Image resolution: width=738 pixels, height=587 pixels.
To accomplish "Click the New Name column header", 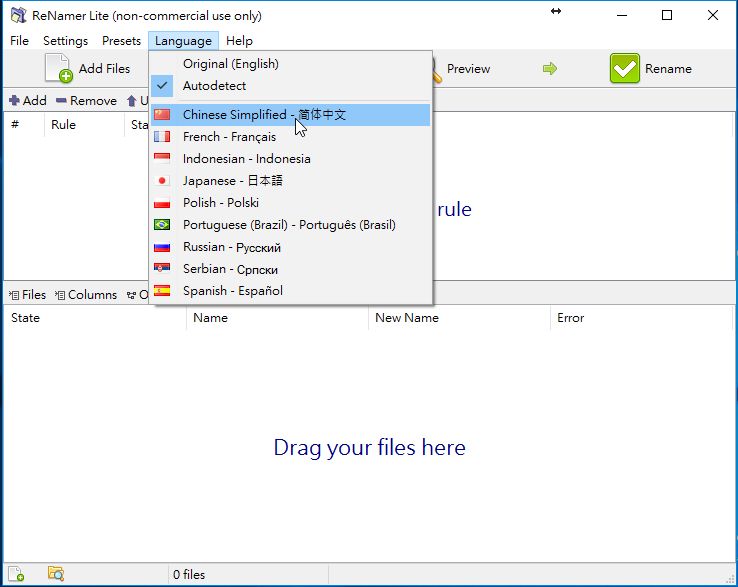I will (x=459, y=318).
